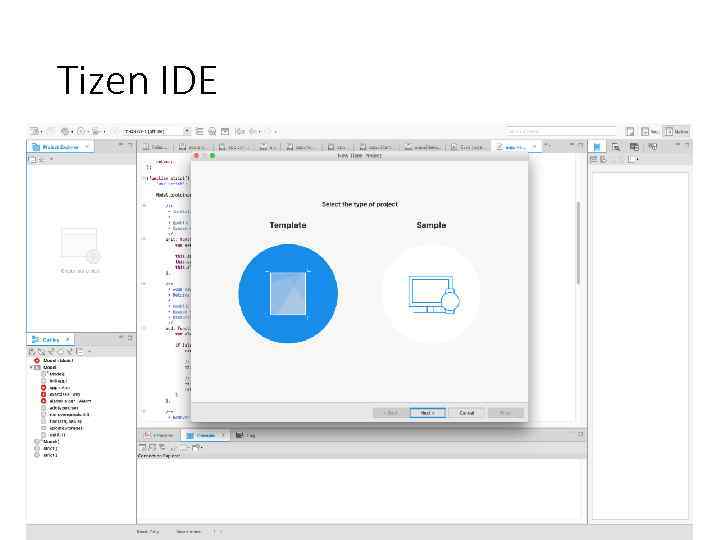
Task: Close the Outline tab
Action: pos(68,340)
